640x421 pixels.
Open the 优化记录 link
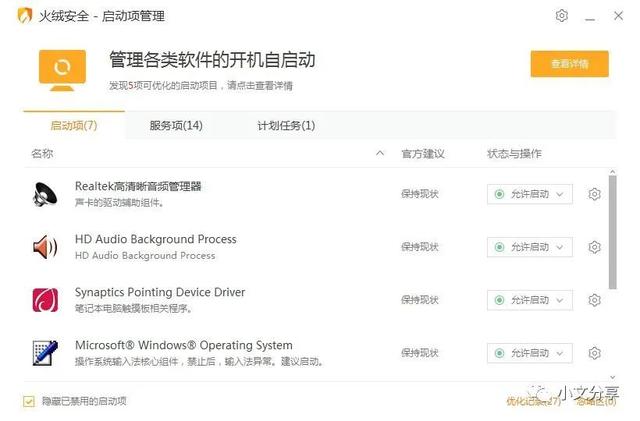click(533, 402)
